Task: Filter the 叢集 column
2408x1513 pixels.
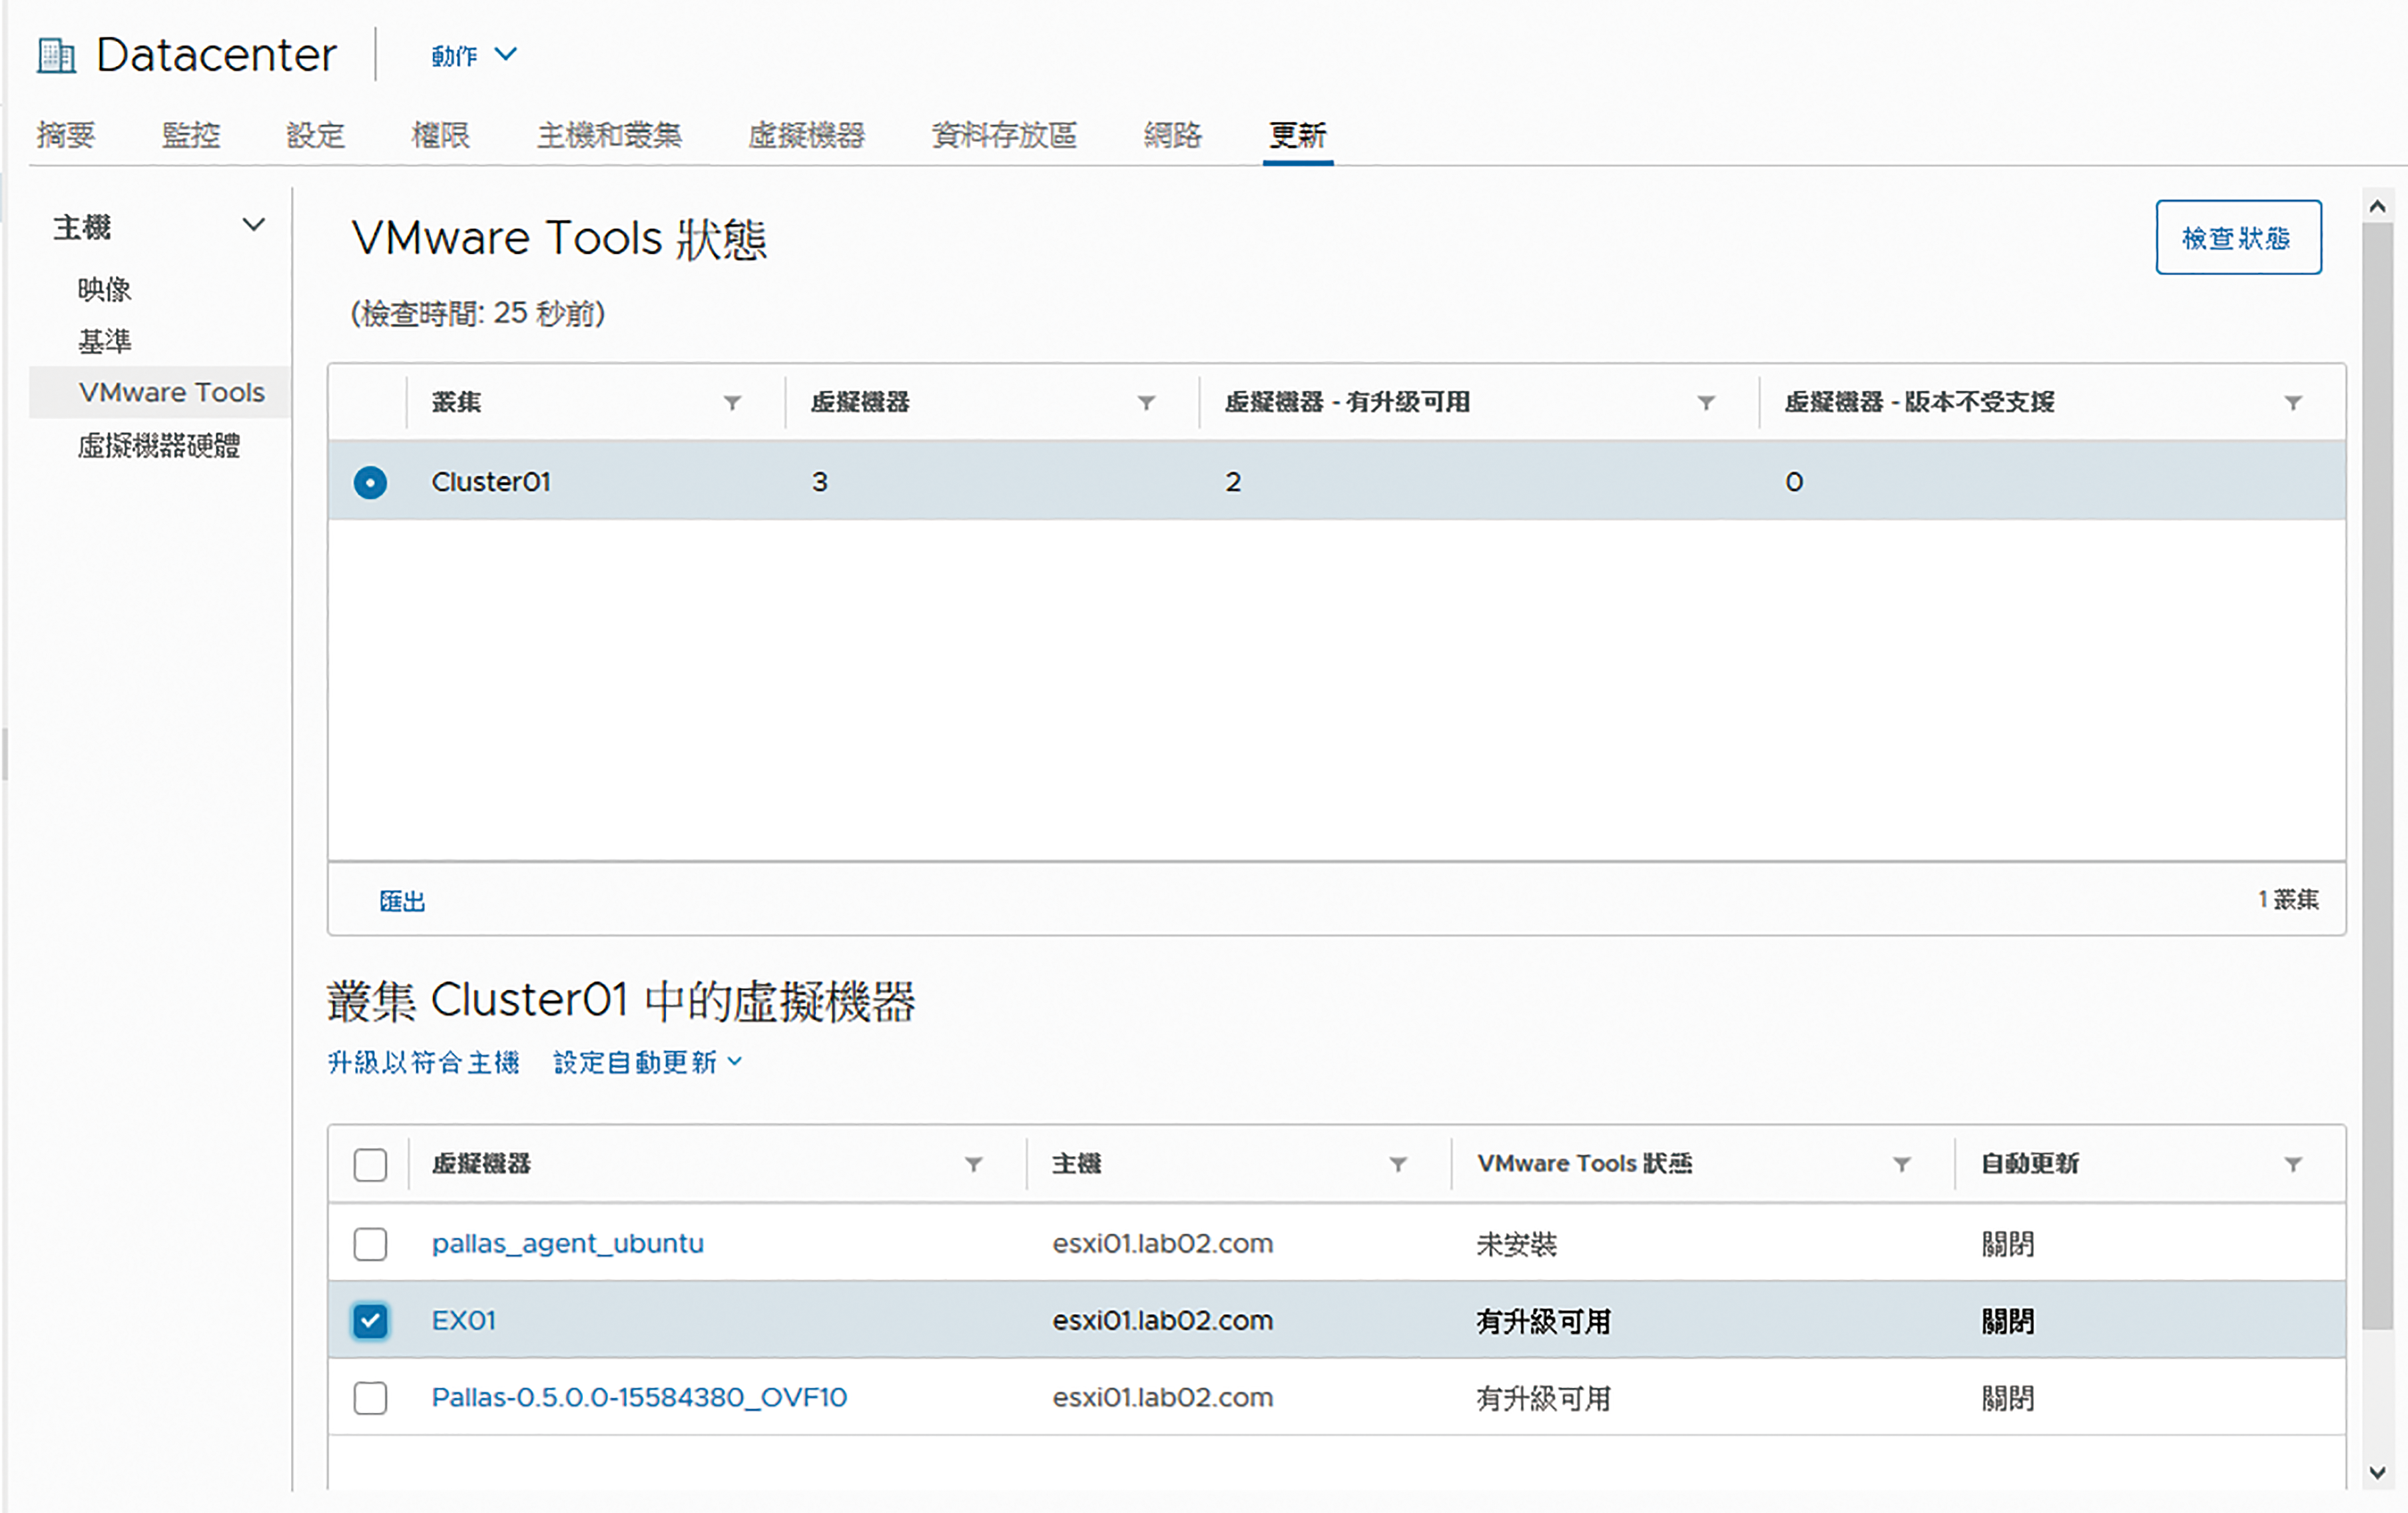Action: pyautogui.click(x=733, y=402)
